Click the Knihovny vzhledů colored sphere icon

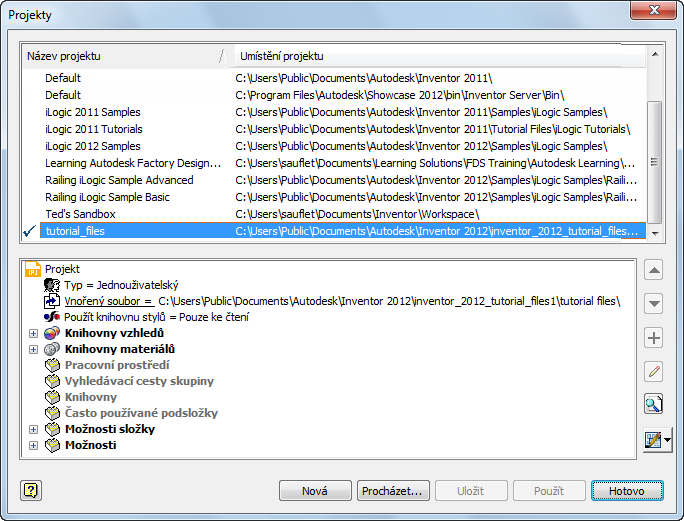click(52, 333)
